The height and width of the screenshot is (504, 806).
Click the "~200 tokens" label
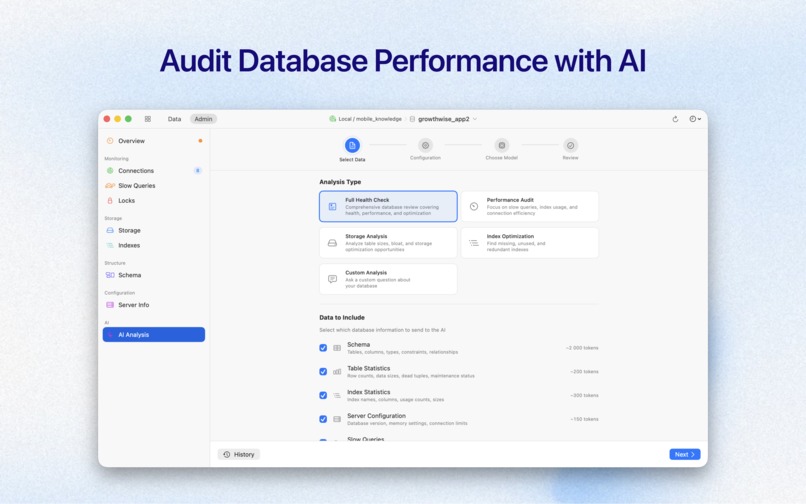(x=584, y=372)
